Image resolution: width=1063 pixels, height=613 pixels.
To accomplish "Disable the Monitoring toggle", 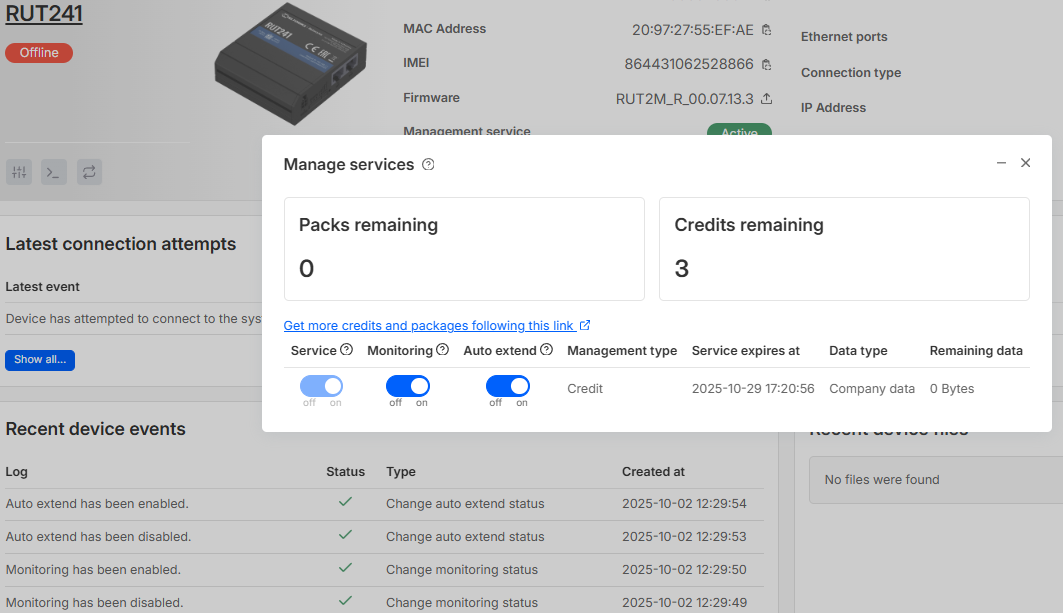I will (x=408, y=386).
